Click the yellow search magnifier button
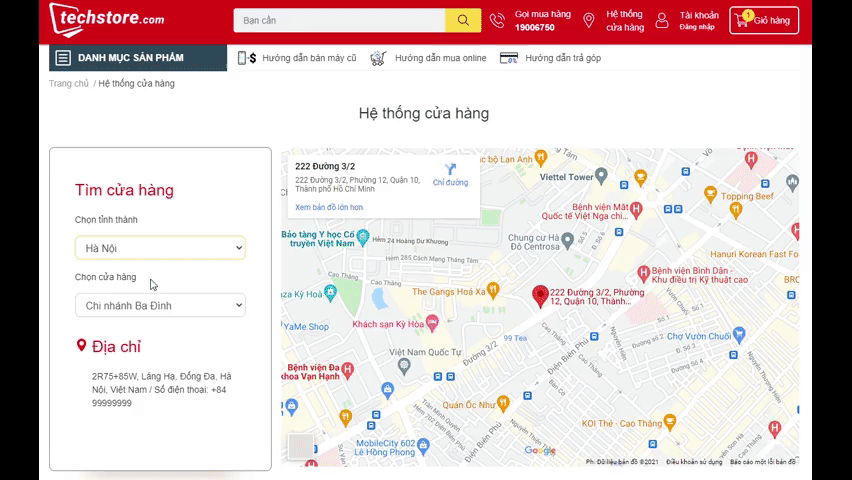Viewport: 852px width, 480px height. click(x=463, y=20)
